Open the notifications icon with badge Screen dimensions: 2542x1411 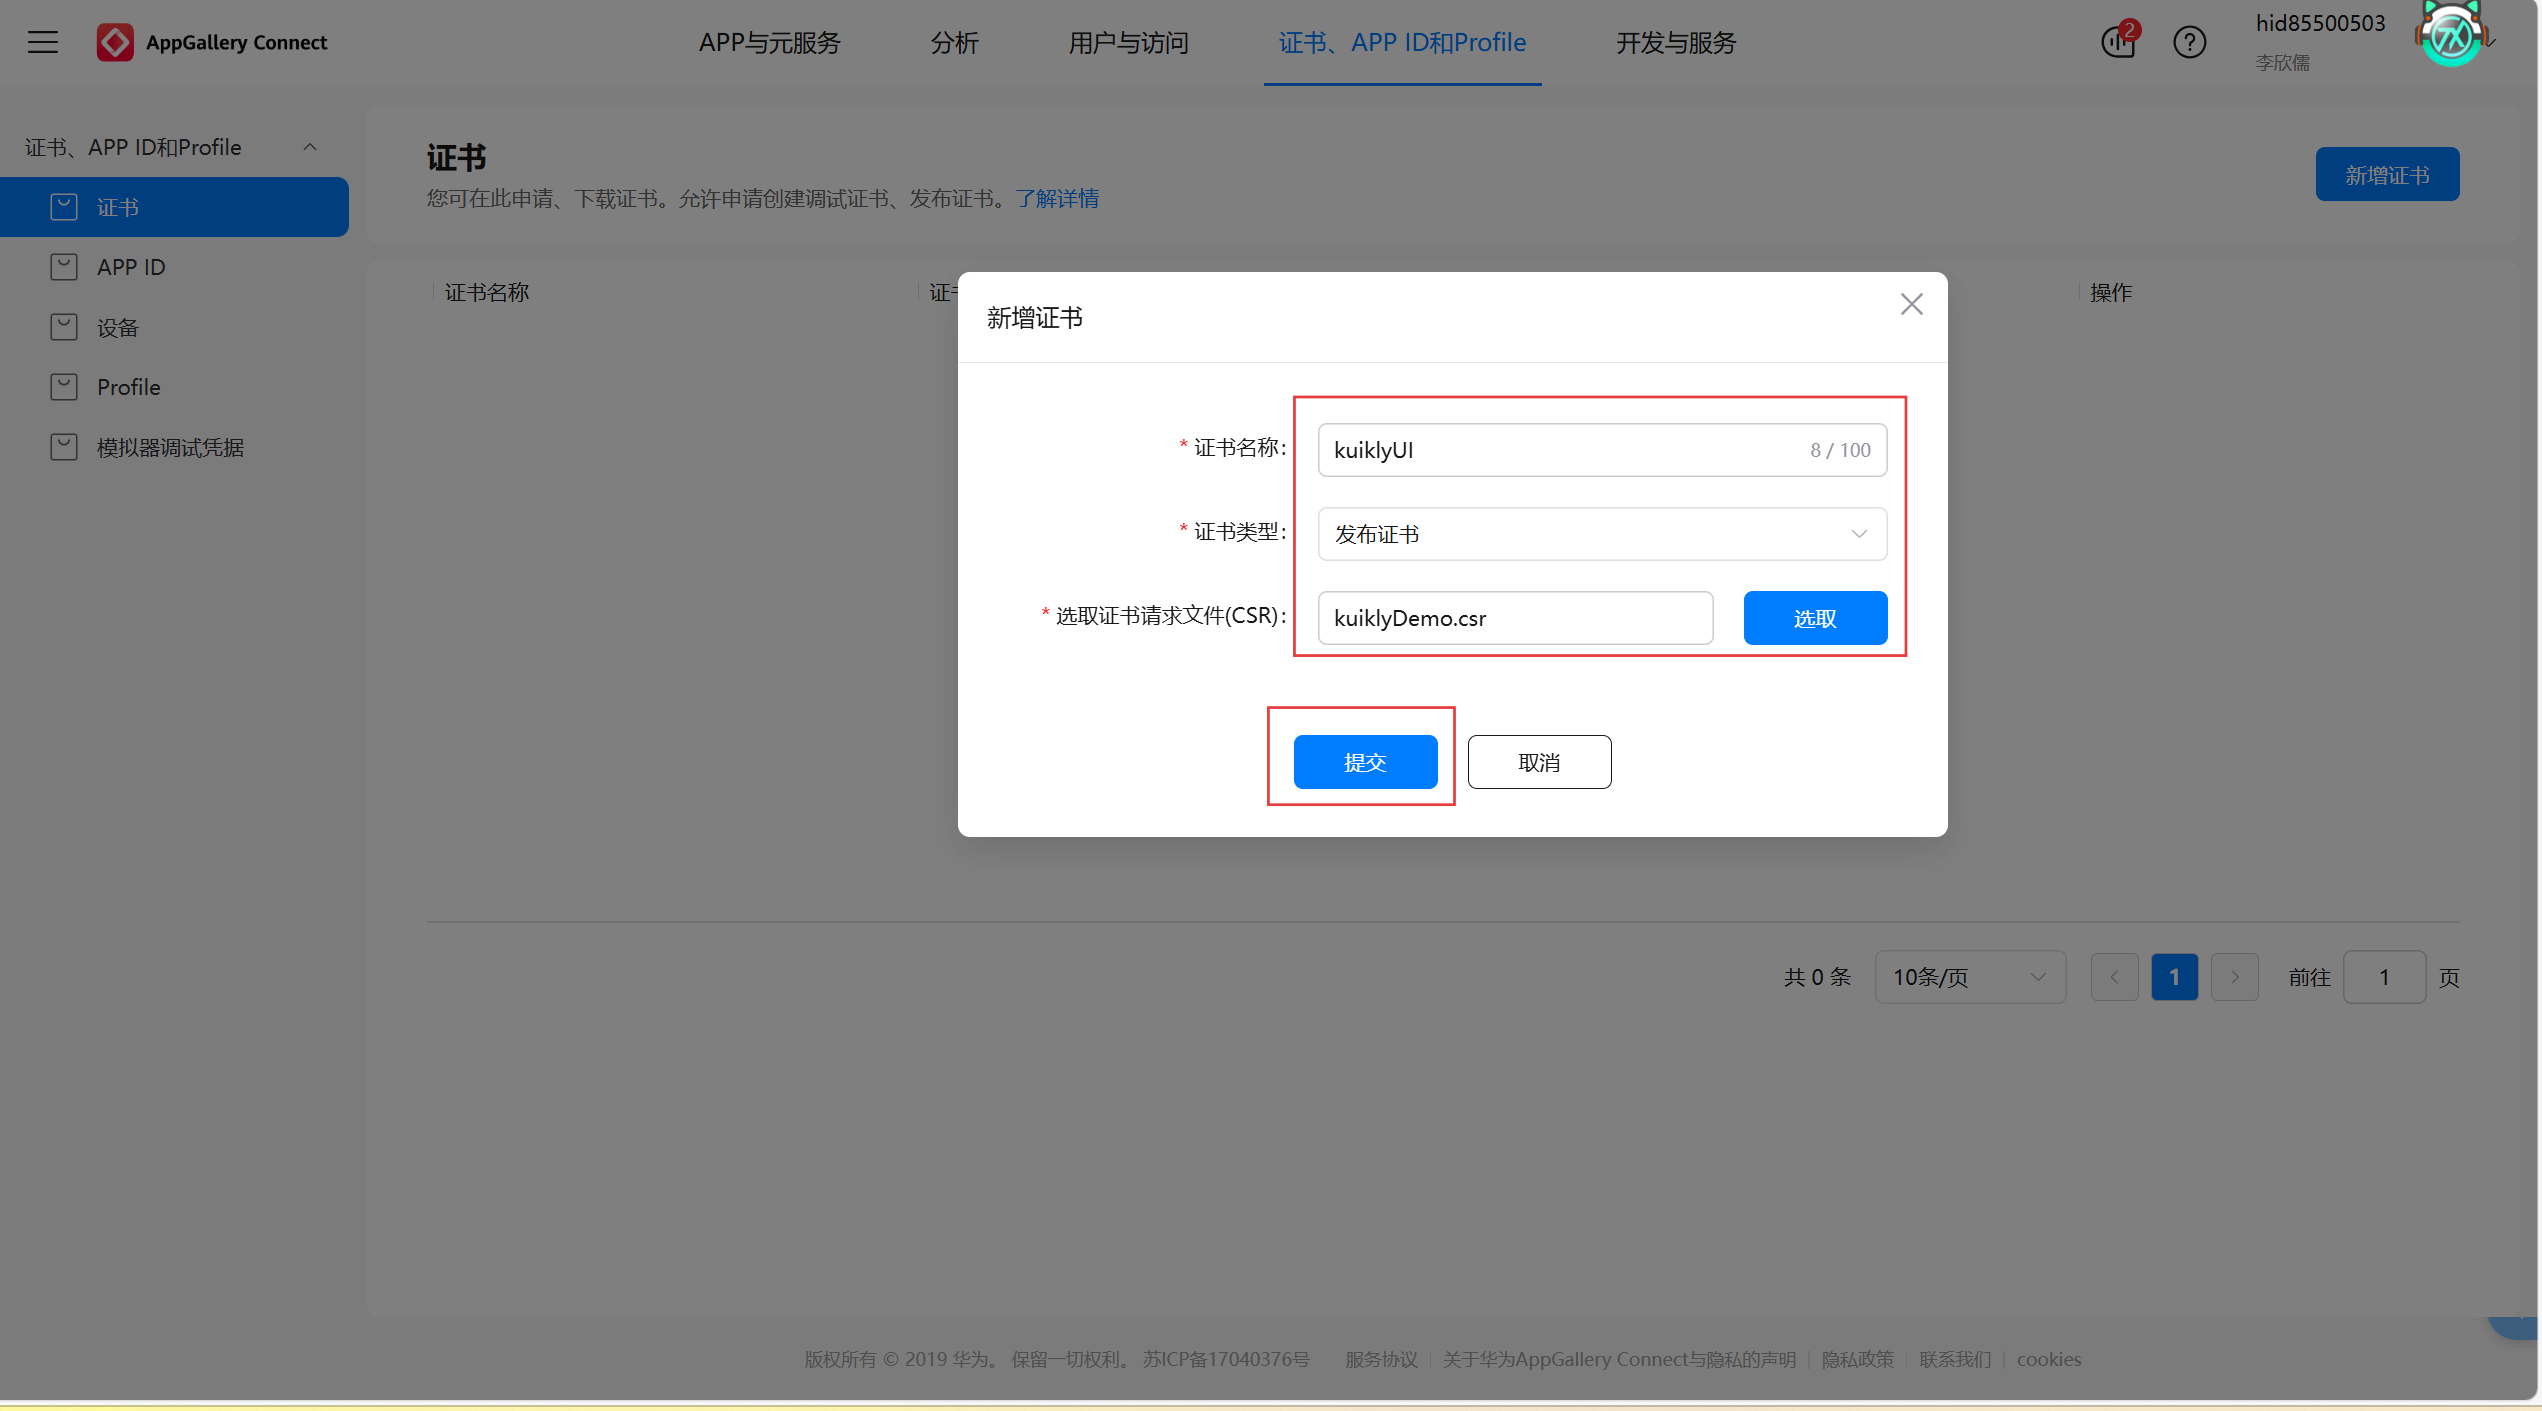point(2117,42)
